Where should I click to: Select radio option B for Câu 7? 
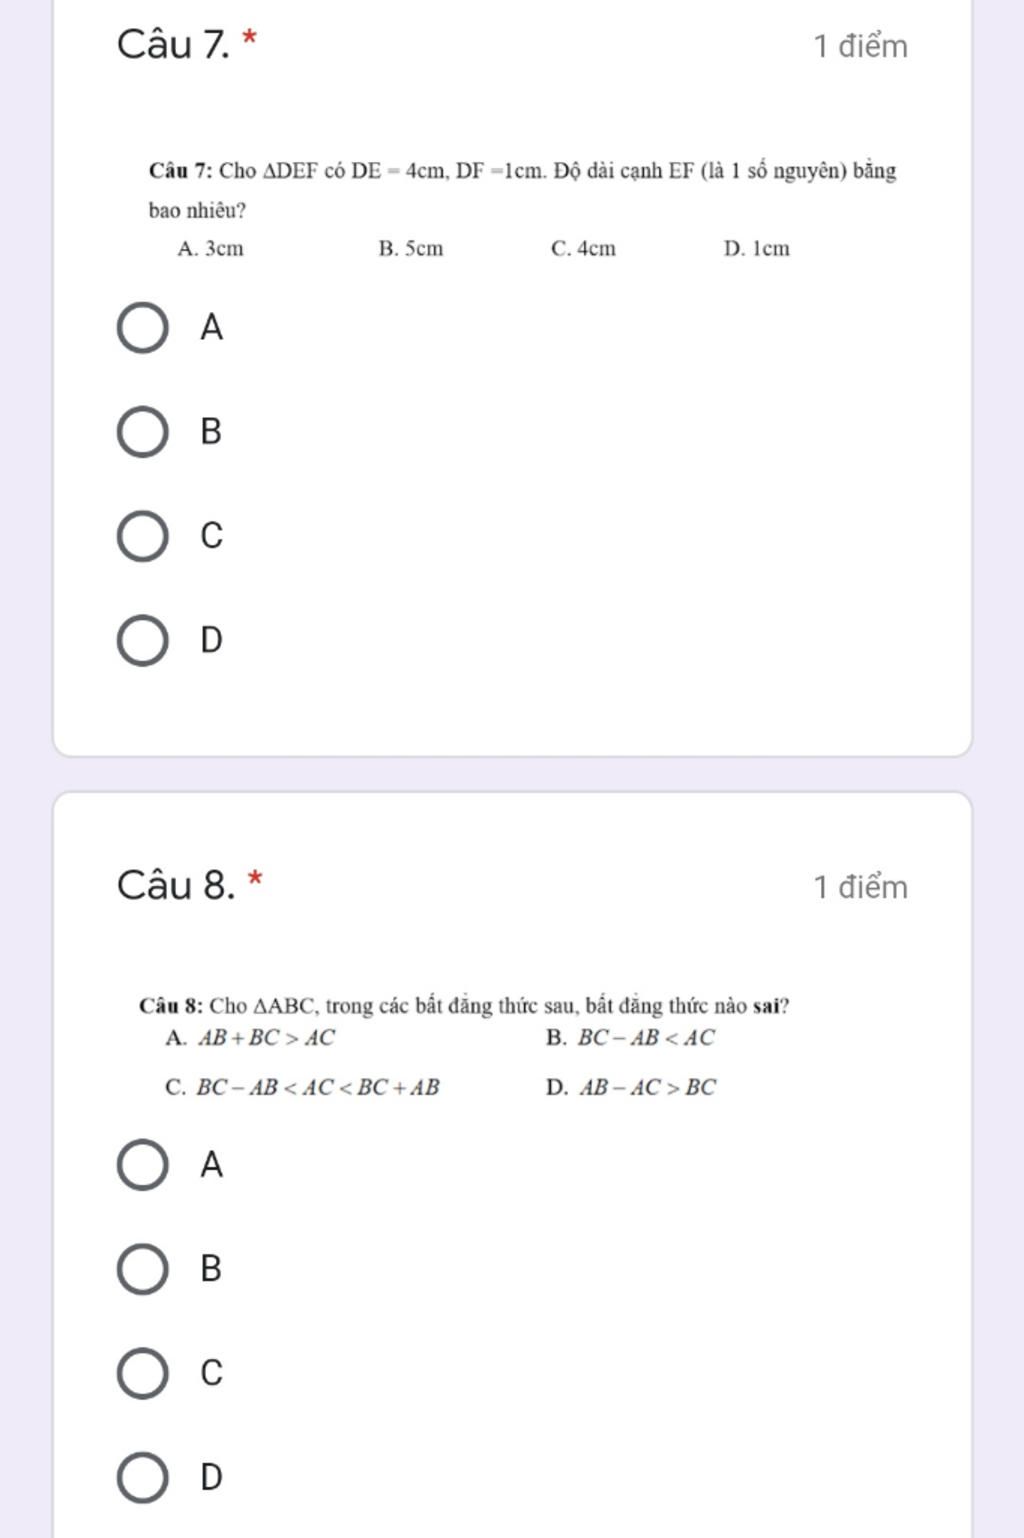(x=143, y=432)
